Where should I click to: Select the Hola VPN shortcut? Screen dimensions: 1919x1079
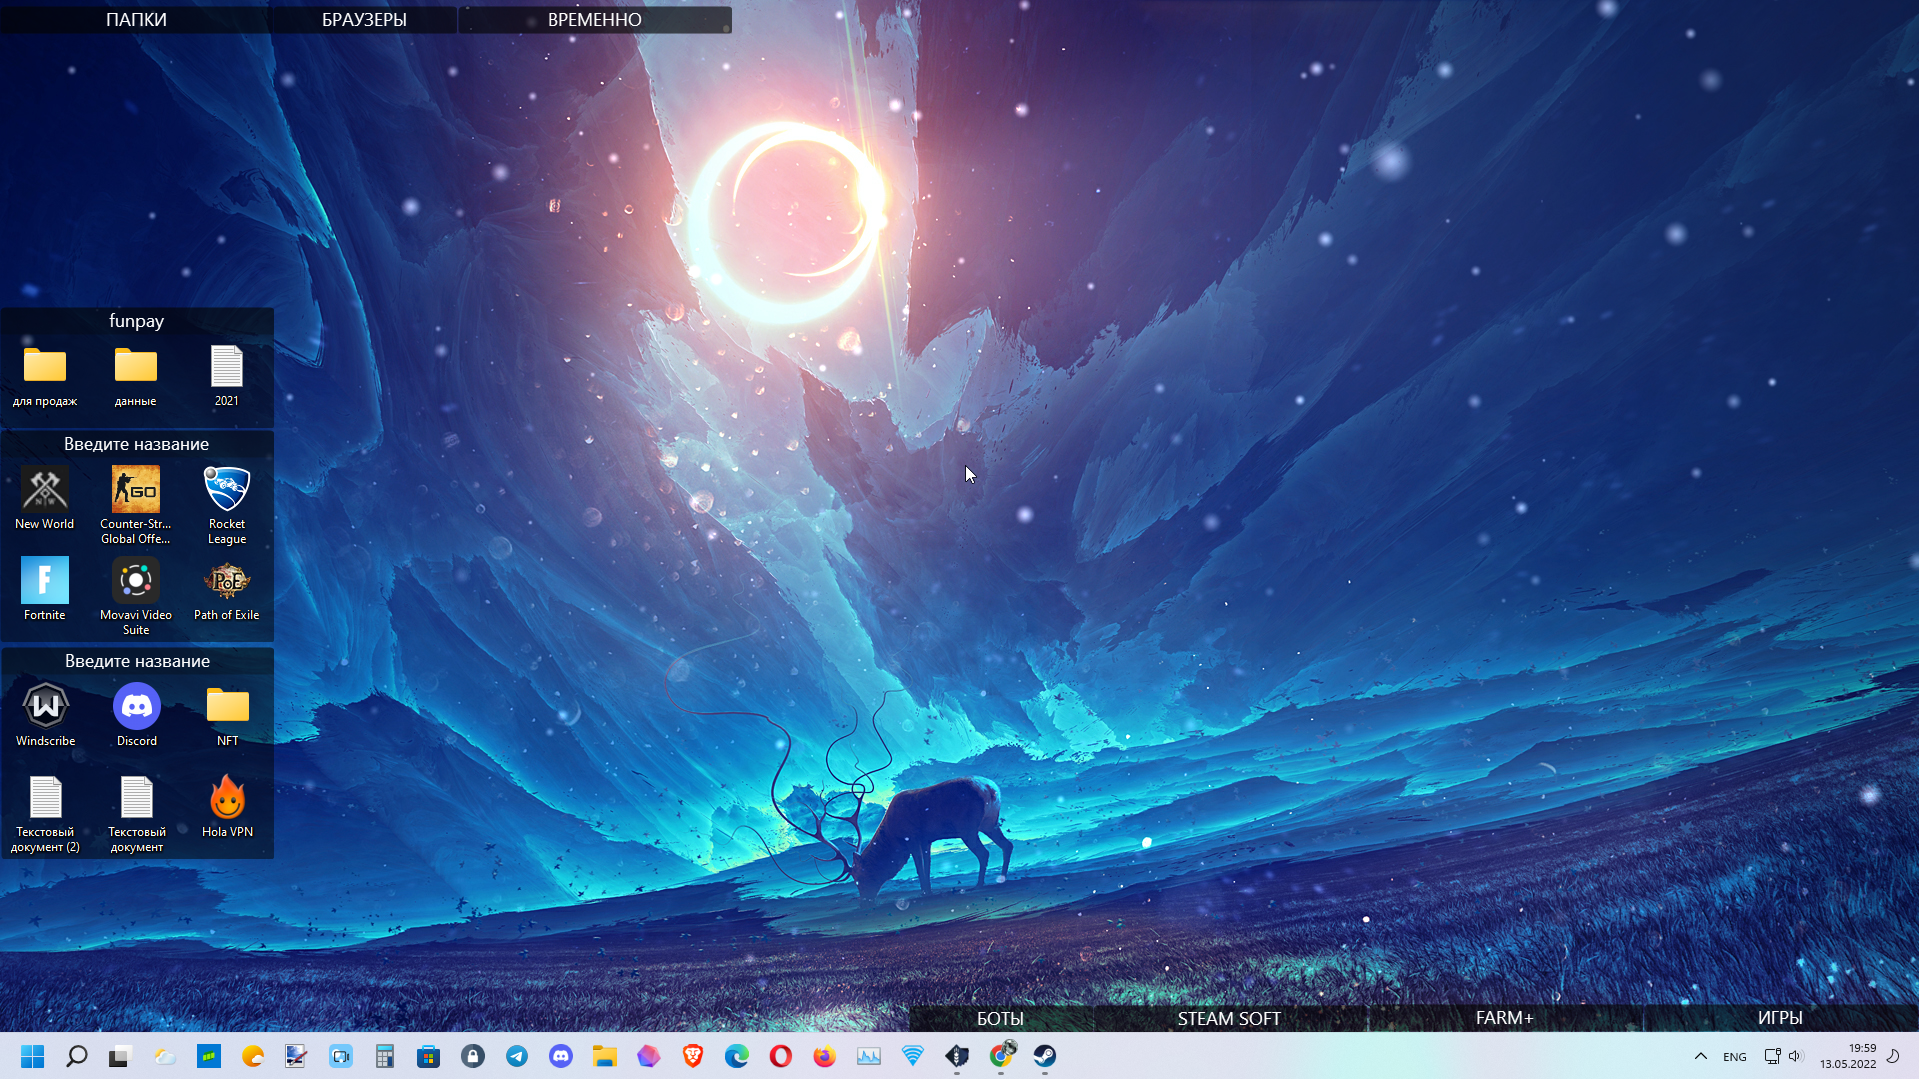click(x=228, y=807)
